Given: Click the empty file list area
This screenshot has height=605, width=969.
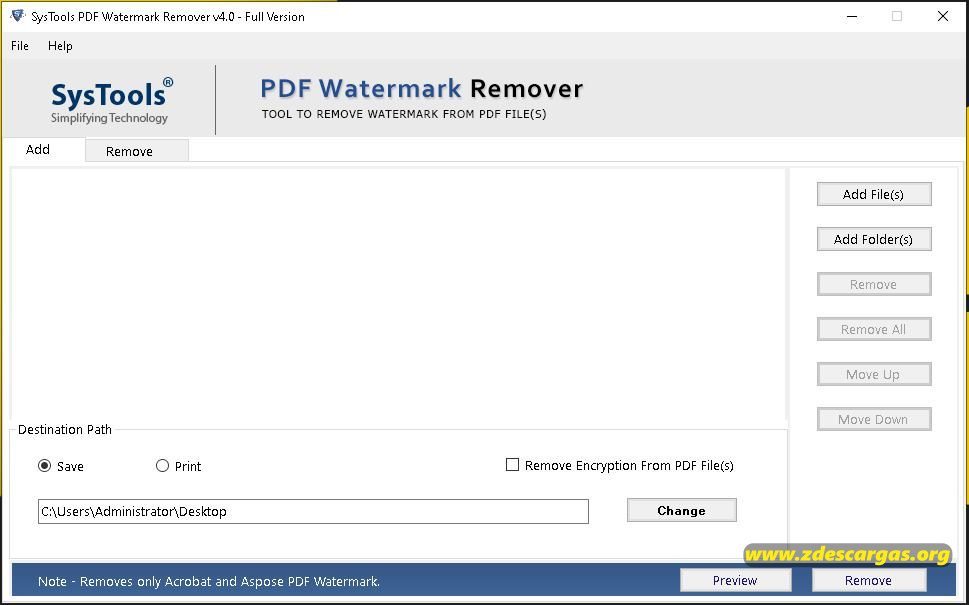Looking at the screenshot, I should (x=398, y=295).
